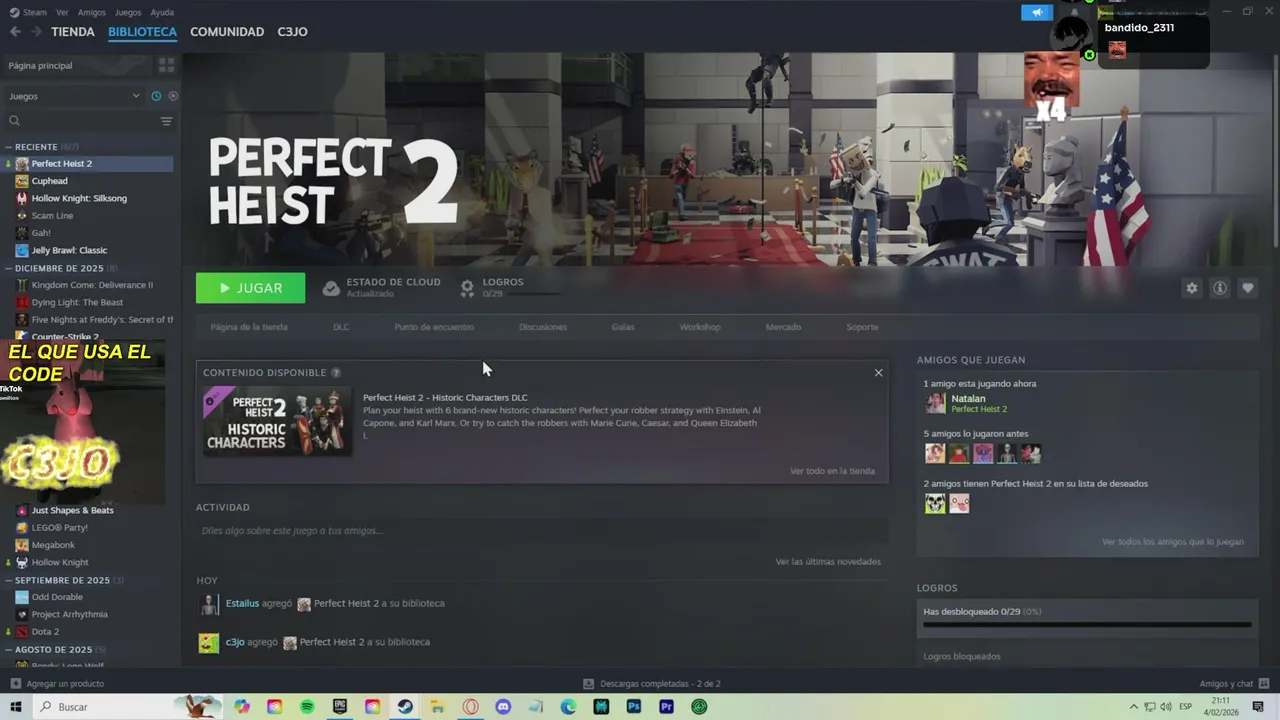Switch to the COMUNIDAD tab

(x=227, y=32)
